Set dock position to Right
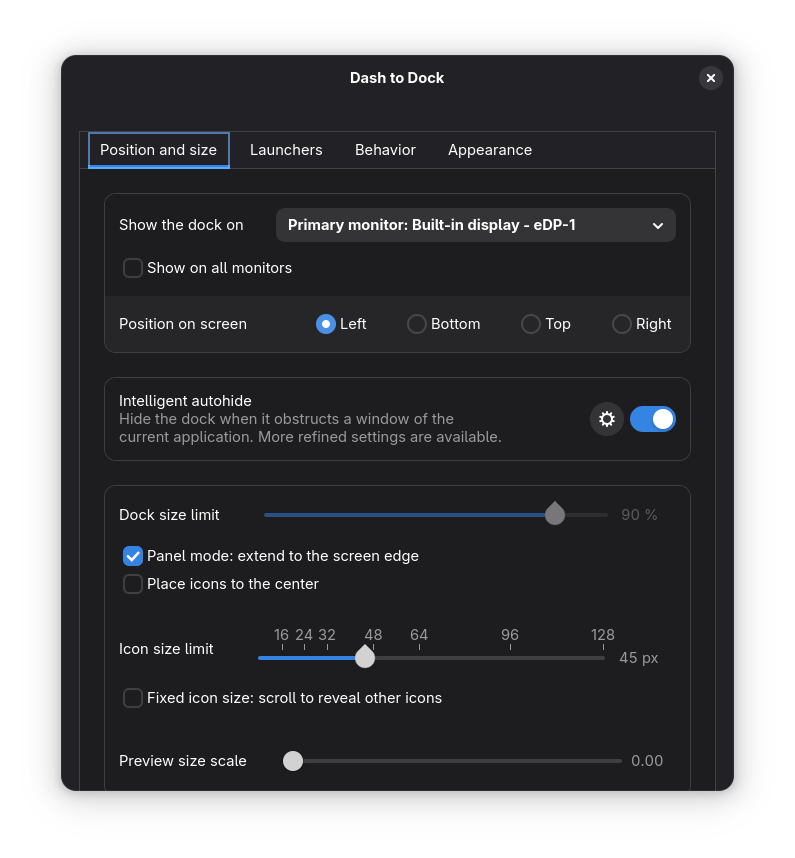Screen dimensions: 795x858 622,324
